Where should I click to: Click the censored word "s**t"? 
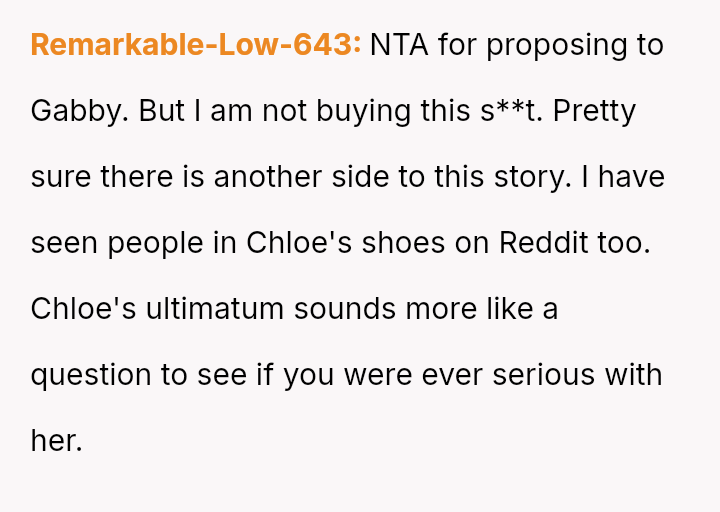(x=511, y=111)
